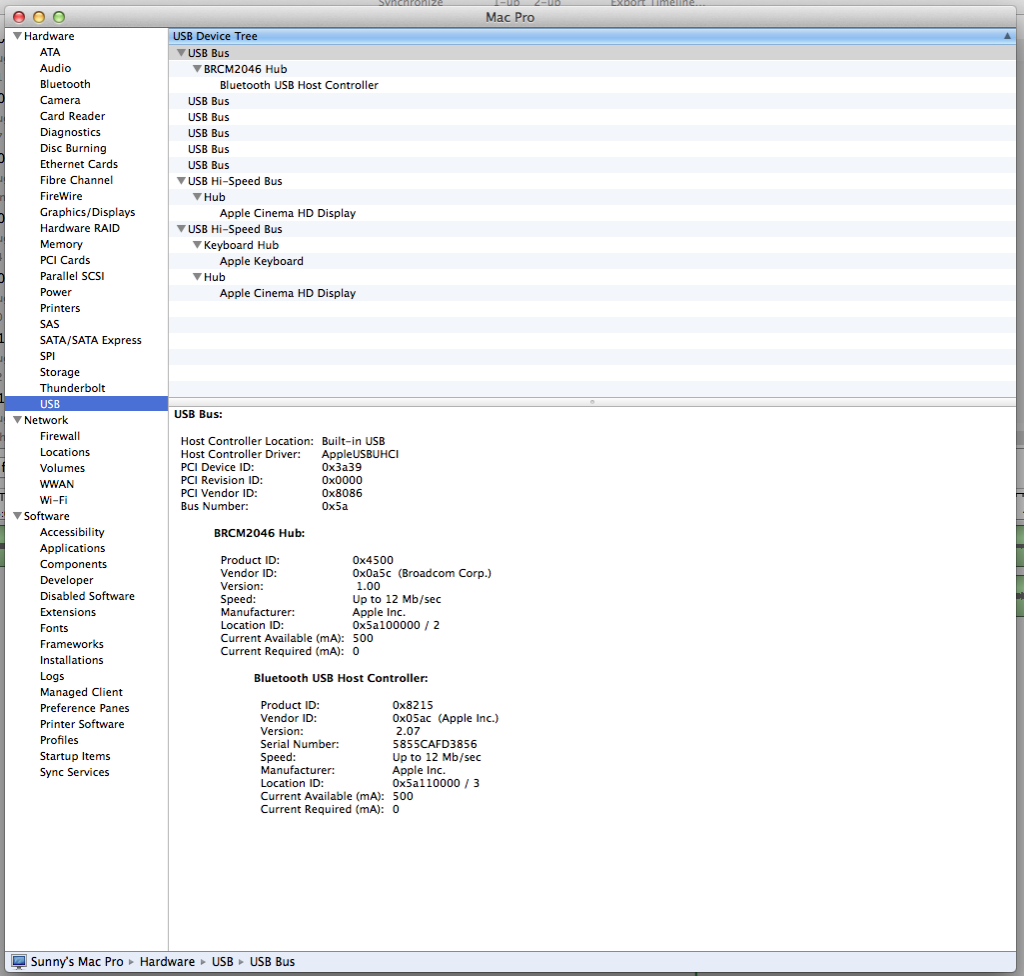
Task: Open Startup Items under Software
Action: click(75, 756)
